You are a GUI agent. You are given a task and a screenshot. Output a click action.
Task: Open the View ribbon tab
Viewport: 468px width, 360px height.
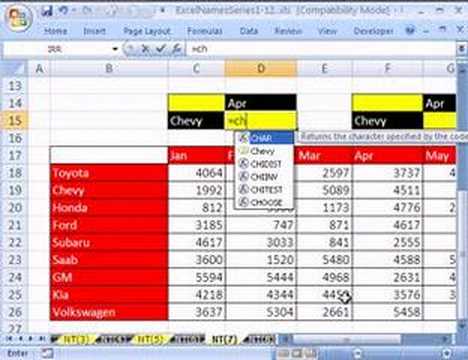click(x=327, y=31)
